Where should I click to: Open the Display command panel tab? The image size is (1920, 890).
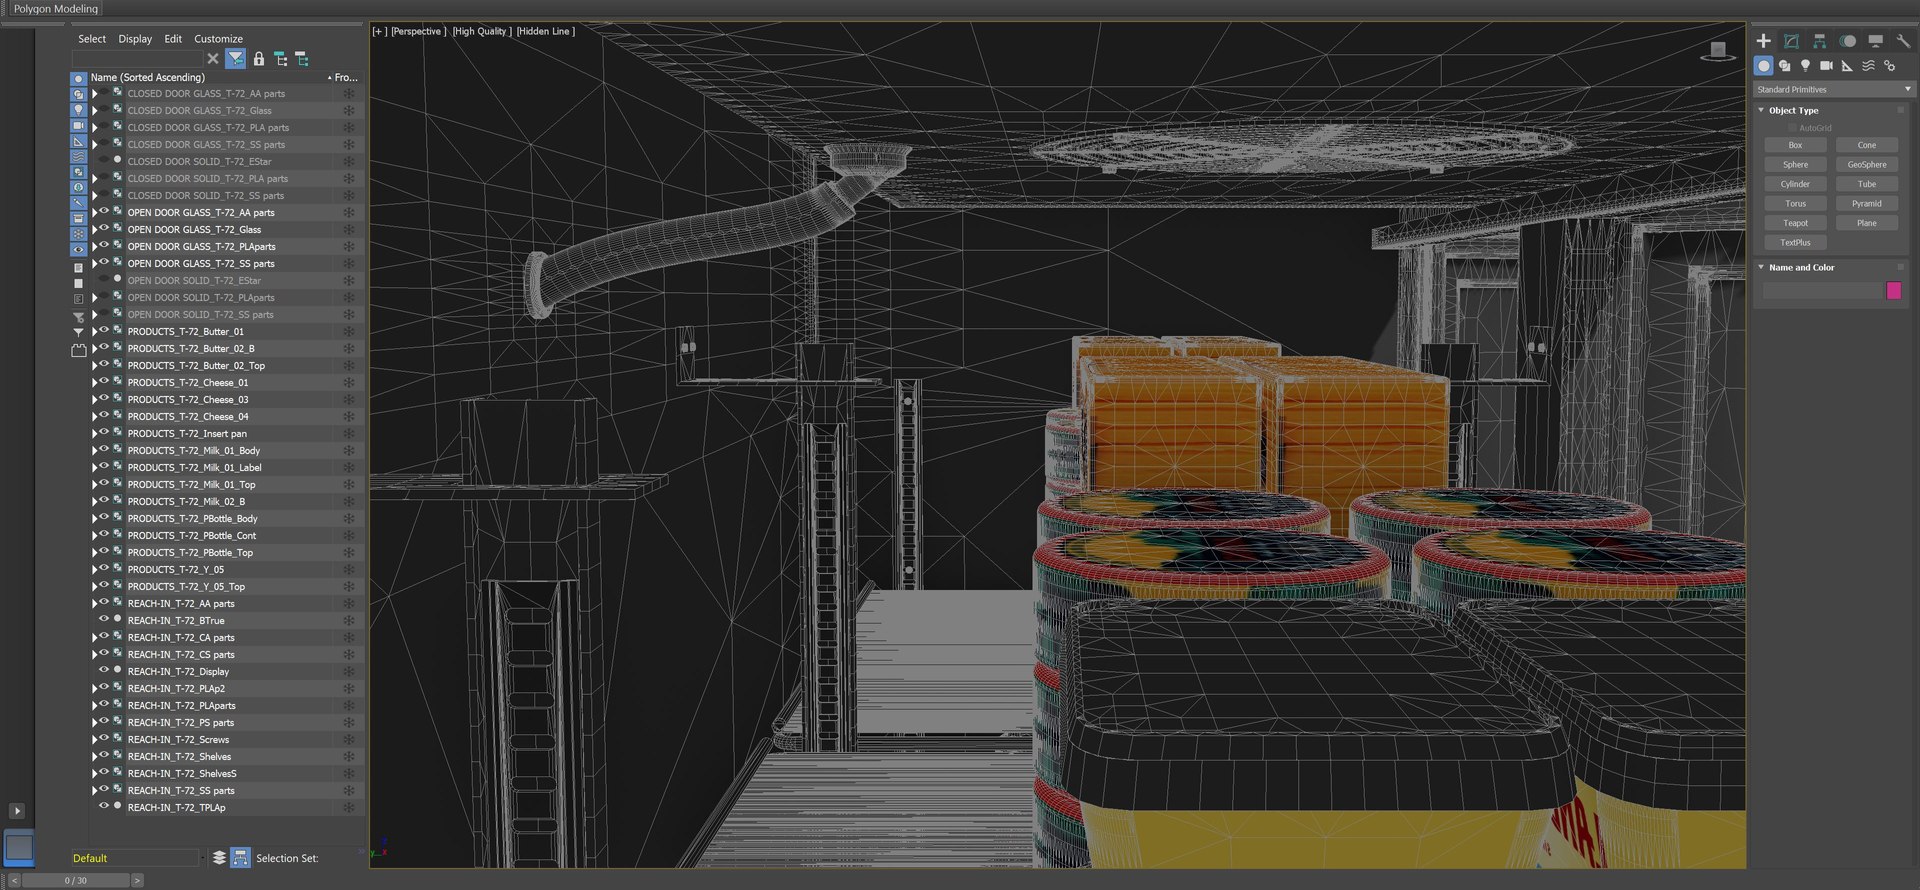click(x=1875, y=41)
